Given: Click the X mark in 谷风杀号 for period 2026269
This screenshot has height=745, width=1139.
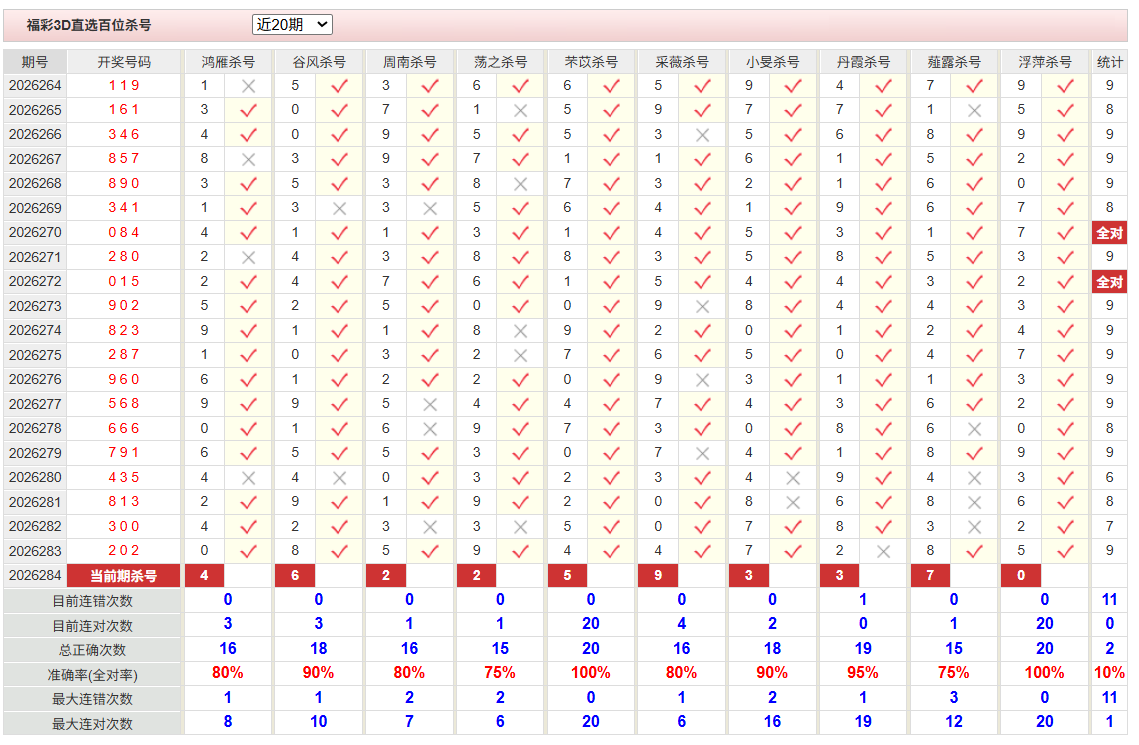Looking at the screenshot, I should click(339, 208).
